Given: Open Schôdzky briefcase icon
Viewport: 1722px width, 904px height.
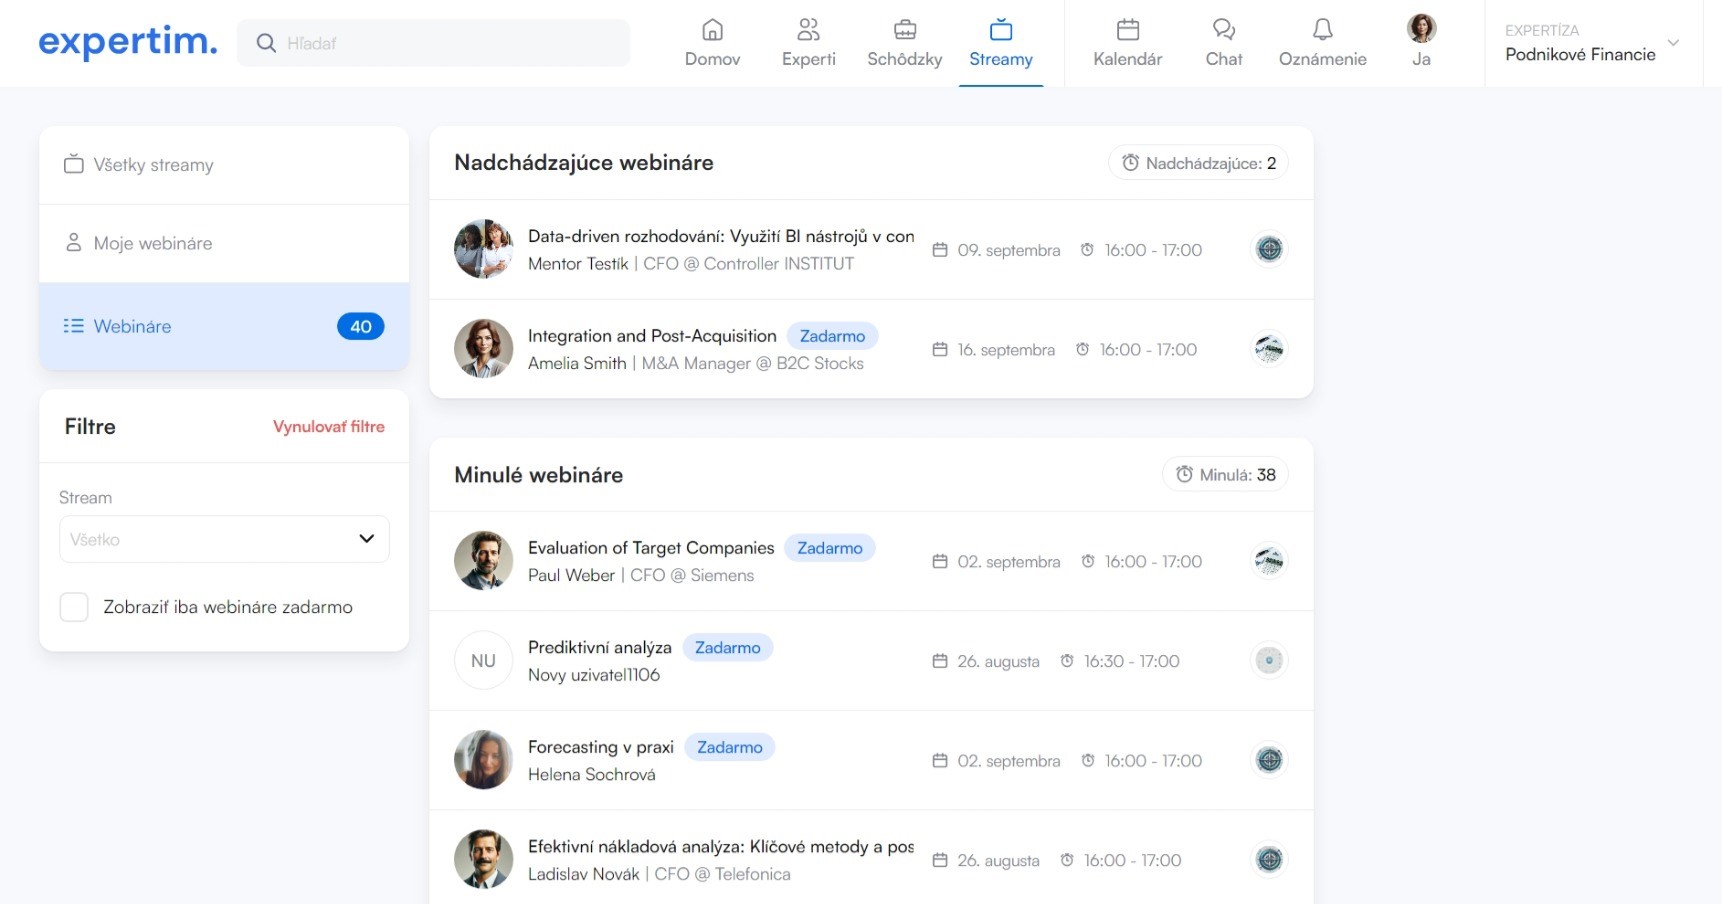Looking at the screenshot, I should [x=904, y=30].
